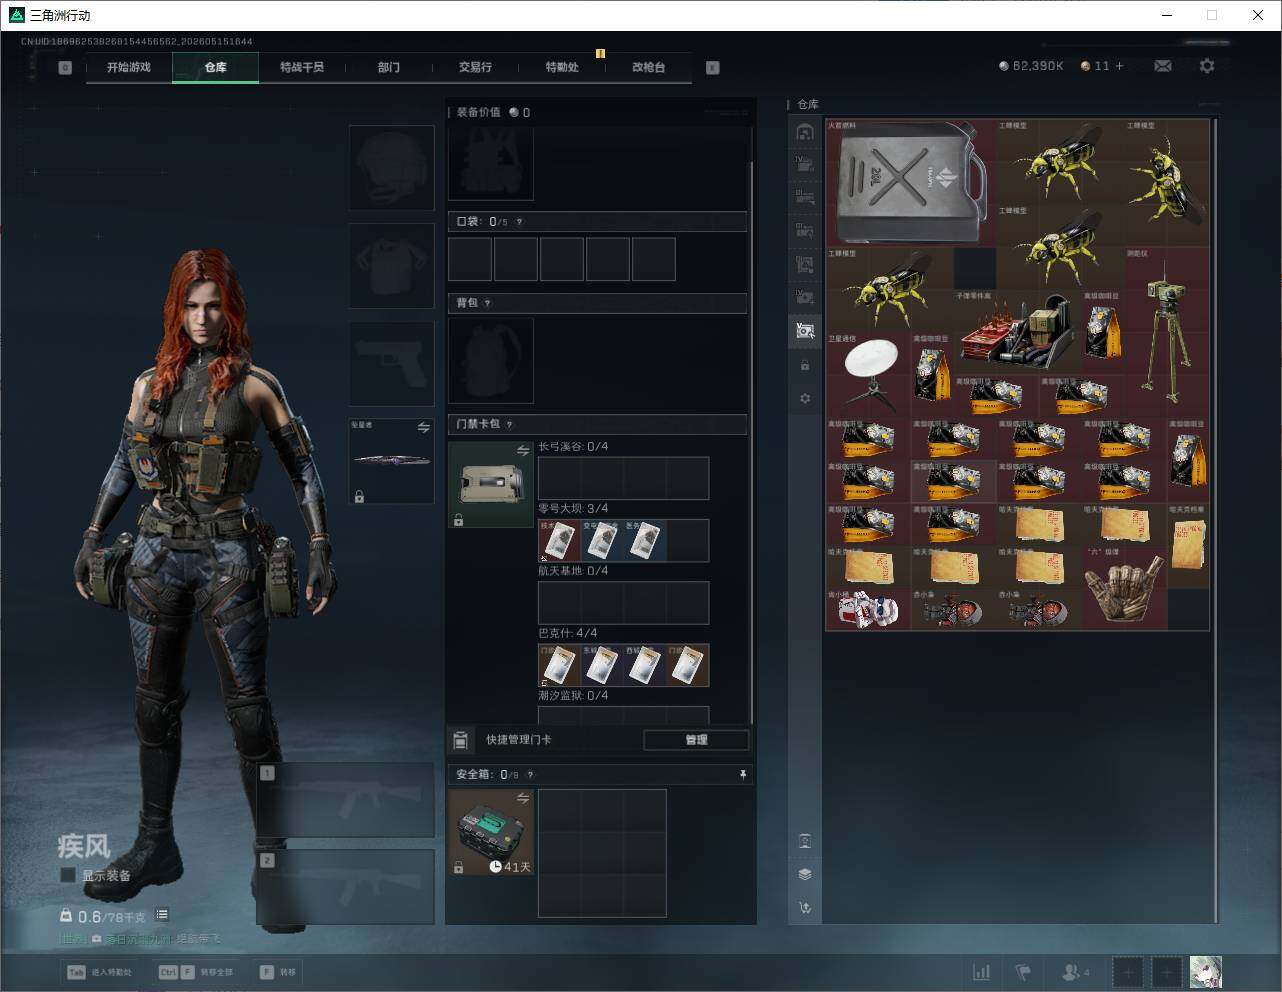Select the empty pistol slot
Viewport: 1282px width, 992px height.
tap(392, 363)
